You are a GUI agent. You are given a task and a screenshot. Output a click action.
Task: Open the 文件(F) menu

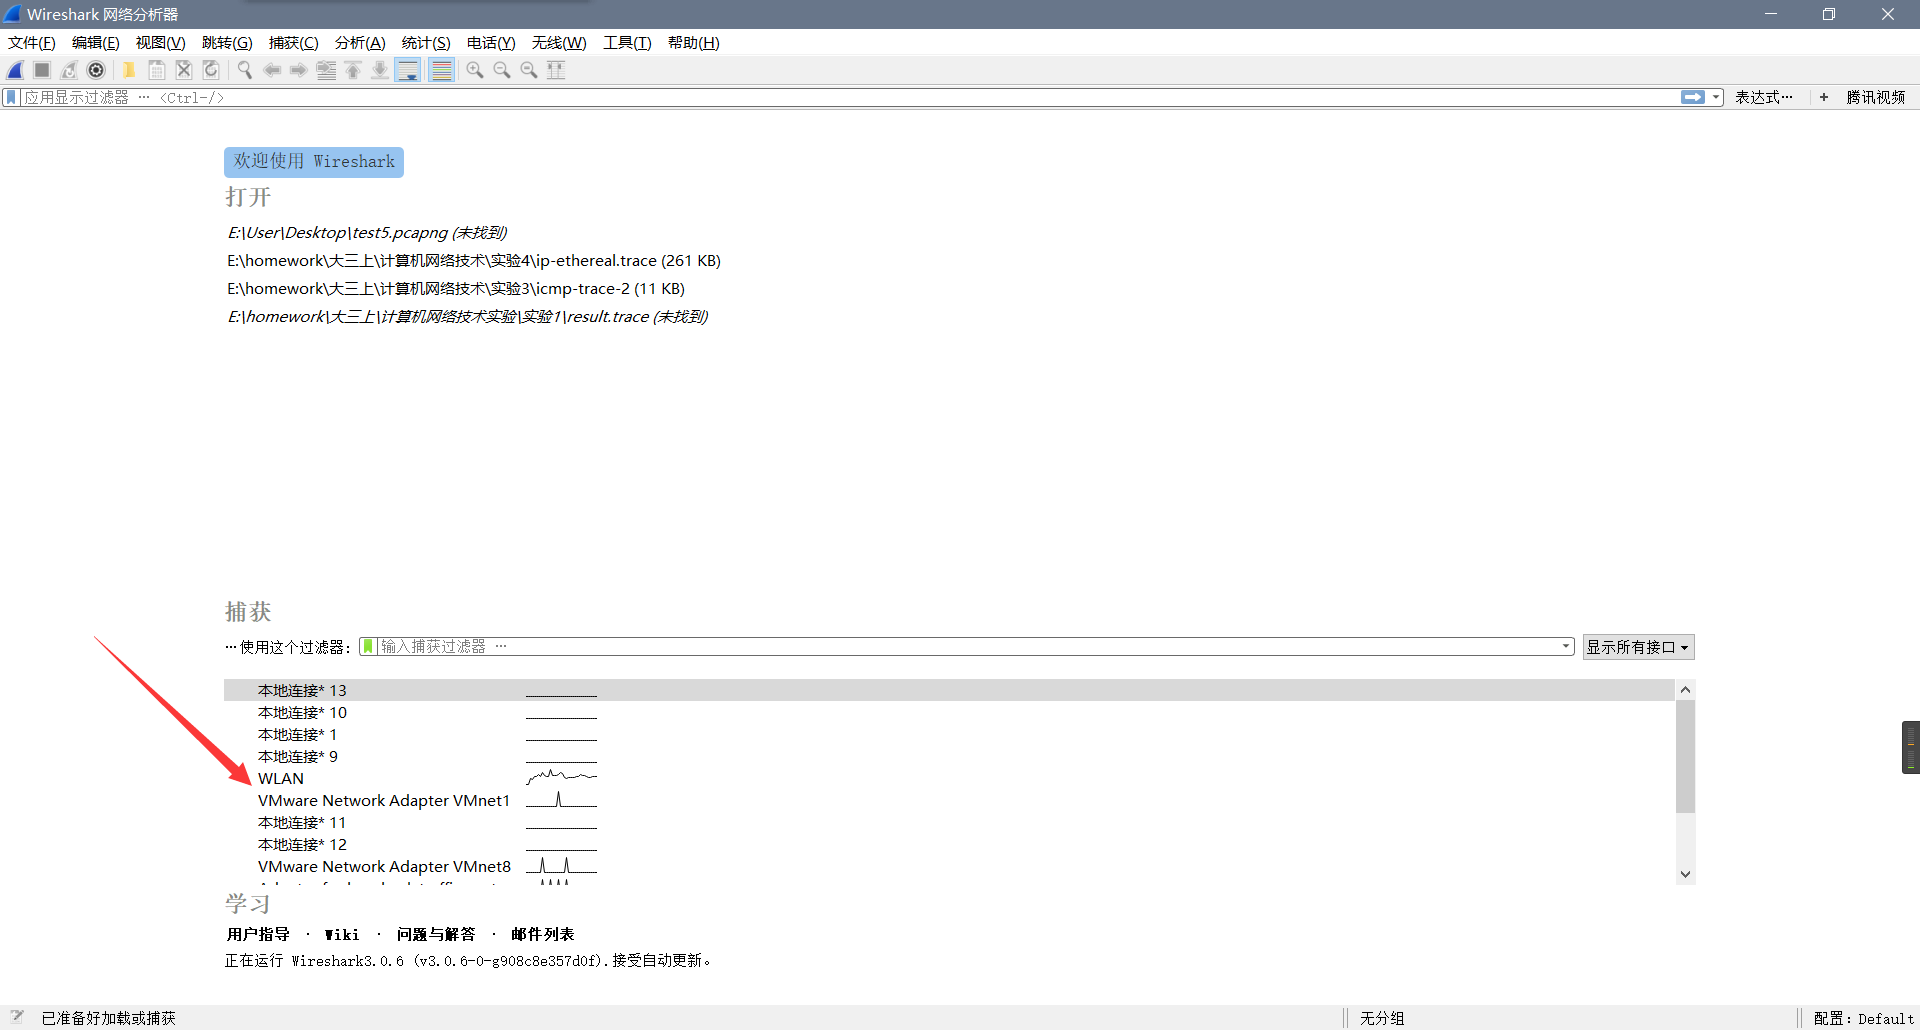coord(32,43)
